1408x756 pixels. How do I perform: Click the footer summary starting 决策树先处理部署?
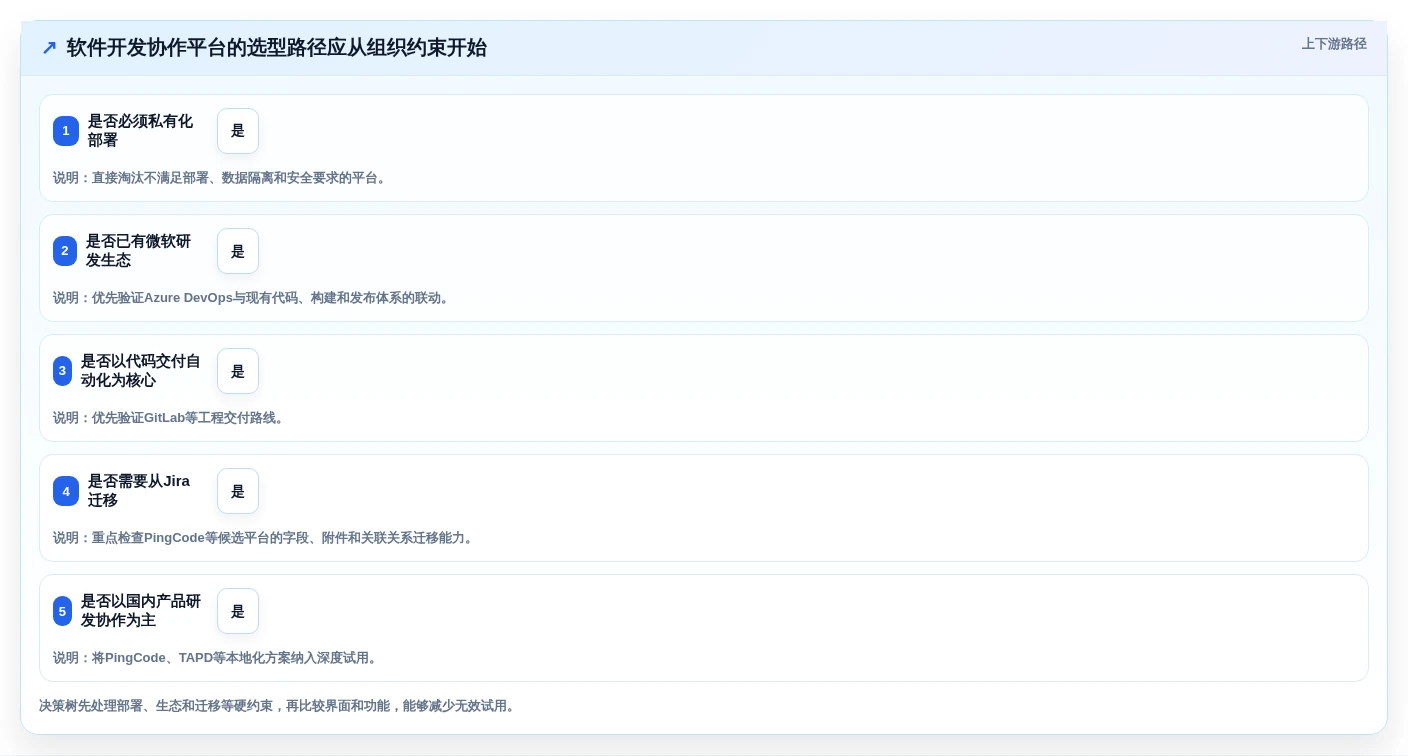tap(279, 706)
